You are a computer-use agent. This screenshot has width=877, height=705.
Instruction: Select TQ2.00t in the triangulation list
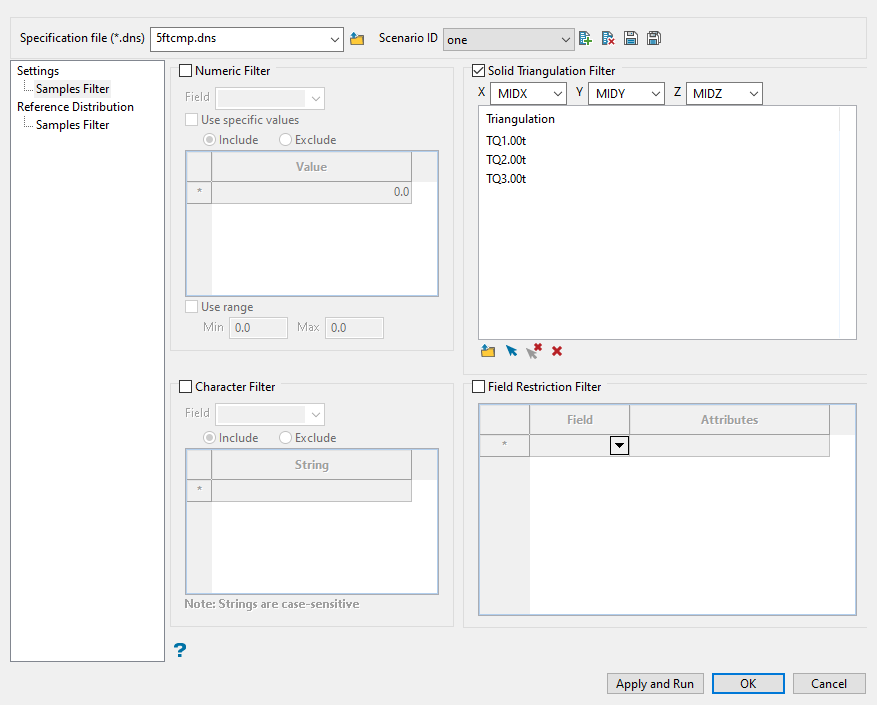tap(506, 160)
